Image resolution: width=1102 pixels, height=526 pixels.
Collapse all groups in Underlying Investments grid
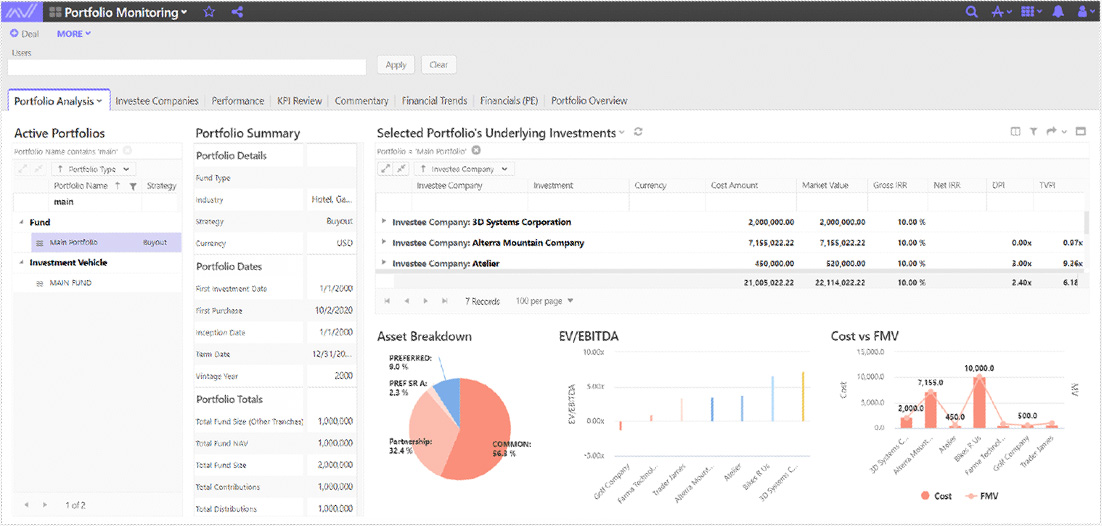[401, 169]
